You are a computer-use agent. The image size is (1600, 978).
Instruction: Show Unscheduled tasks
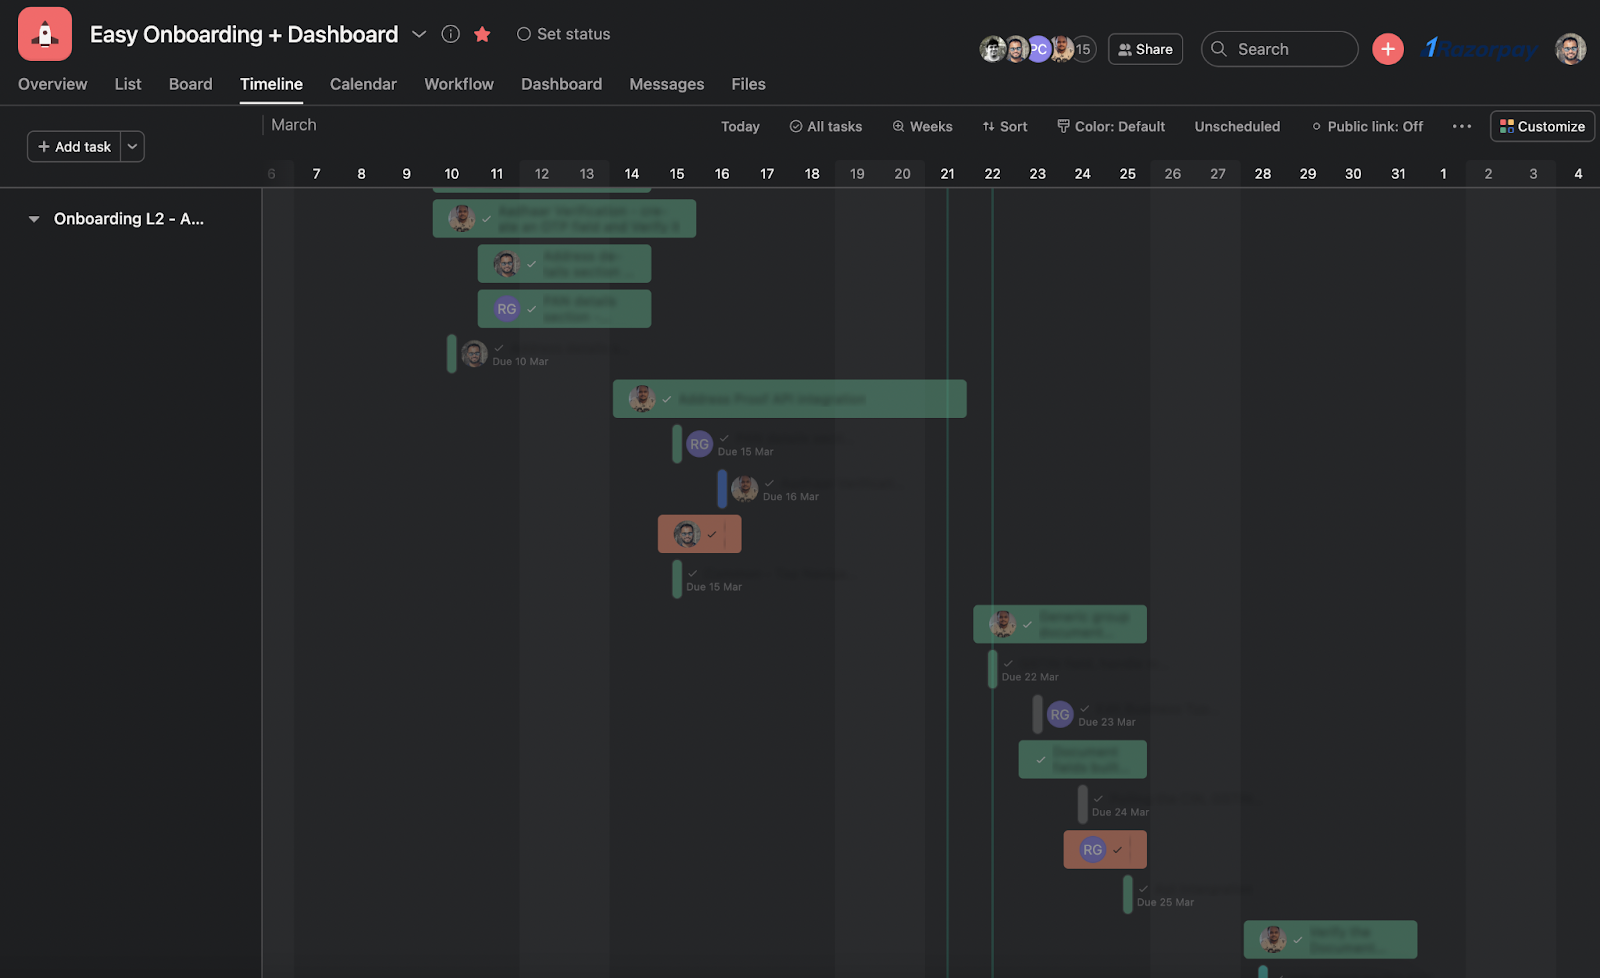[x=1237, y=126]
